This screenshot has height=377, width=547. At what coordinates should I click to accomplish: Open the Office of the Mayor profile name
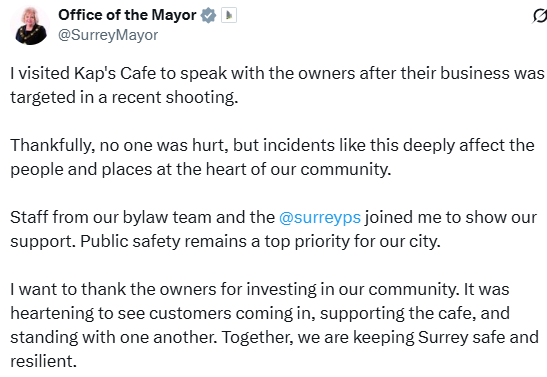(127, 15)
